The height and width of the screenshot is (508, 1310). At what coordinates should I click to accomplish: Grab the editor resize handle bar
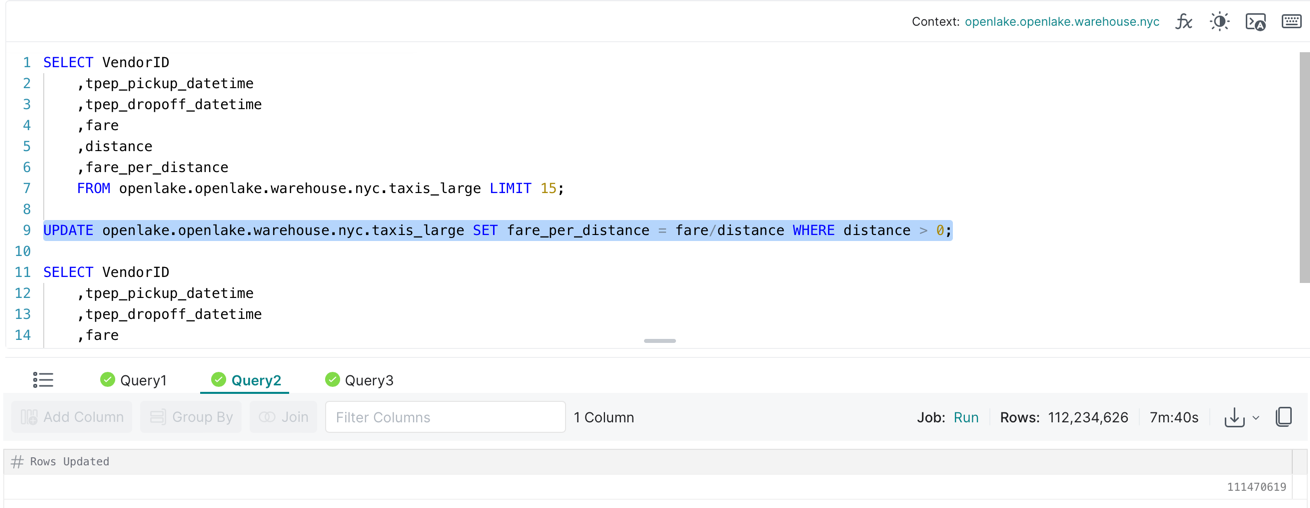click(x=659, y=341)
